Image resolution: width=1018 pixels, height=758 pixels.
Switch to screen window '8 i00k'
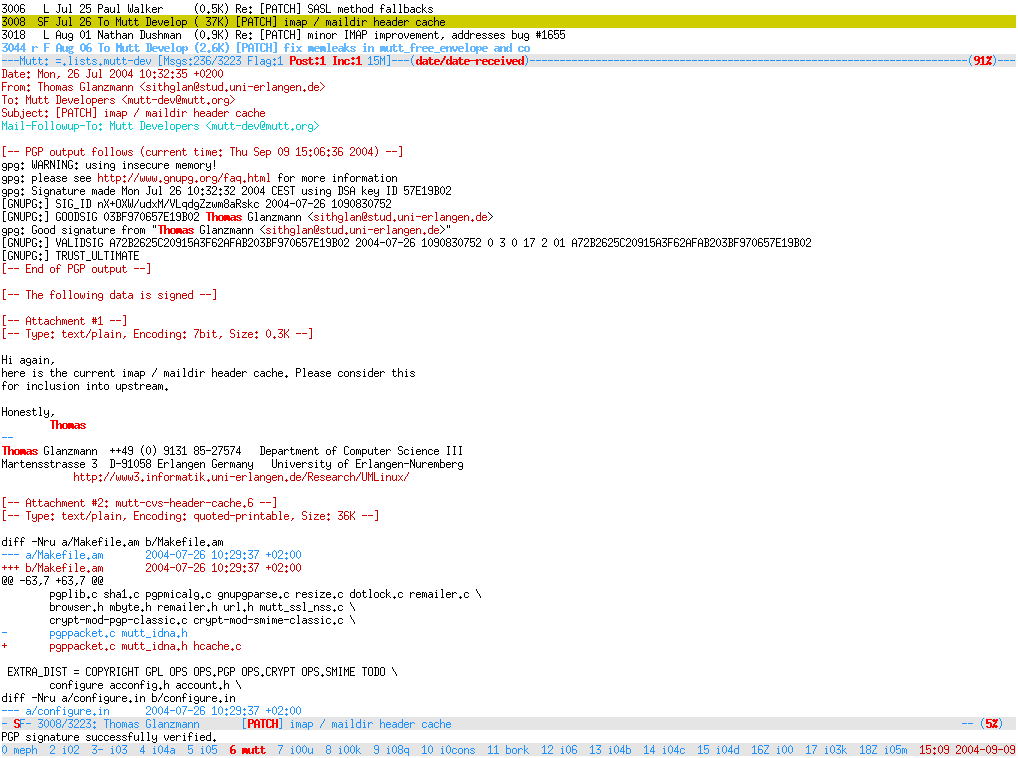coord(343,750)
